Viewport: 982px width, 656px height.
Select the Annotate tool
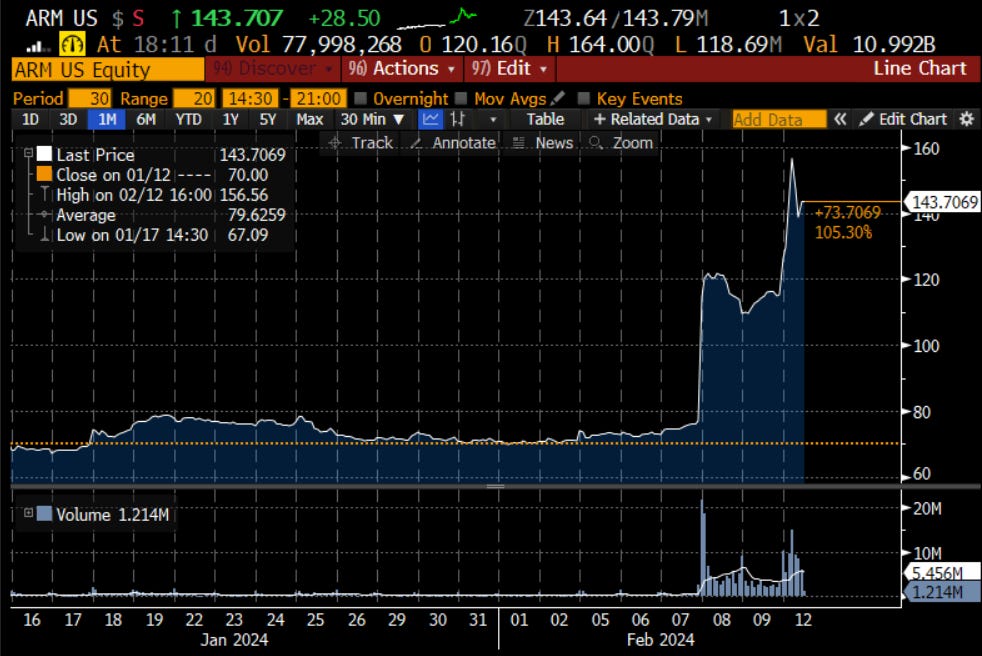point(453,143)
